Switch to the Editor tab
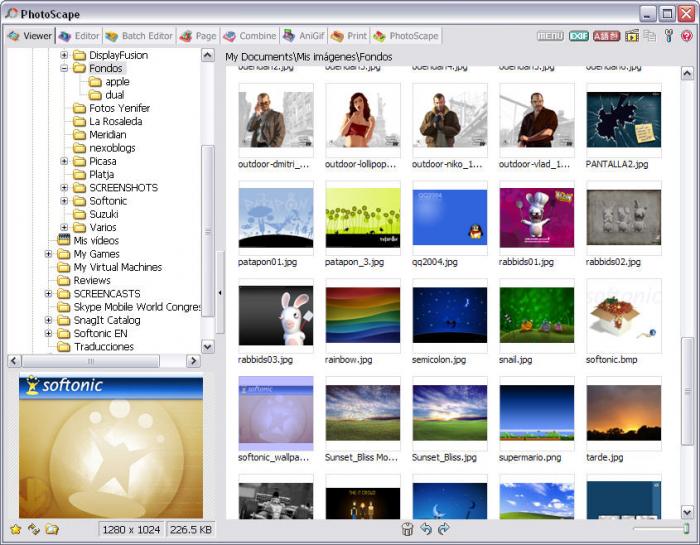Image resolution: width=700 pixels, height=545 pixels. click(79, 36)
